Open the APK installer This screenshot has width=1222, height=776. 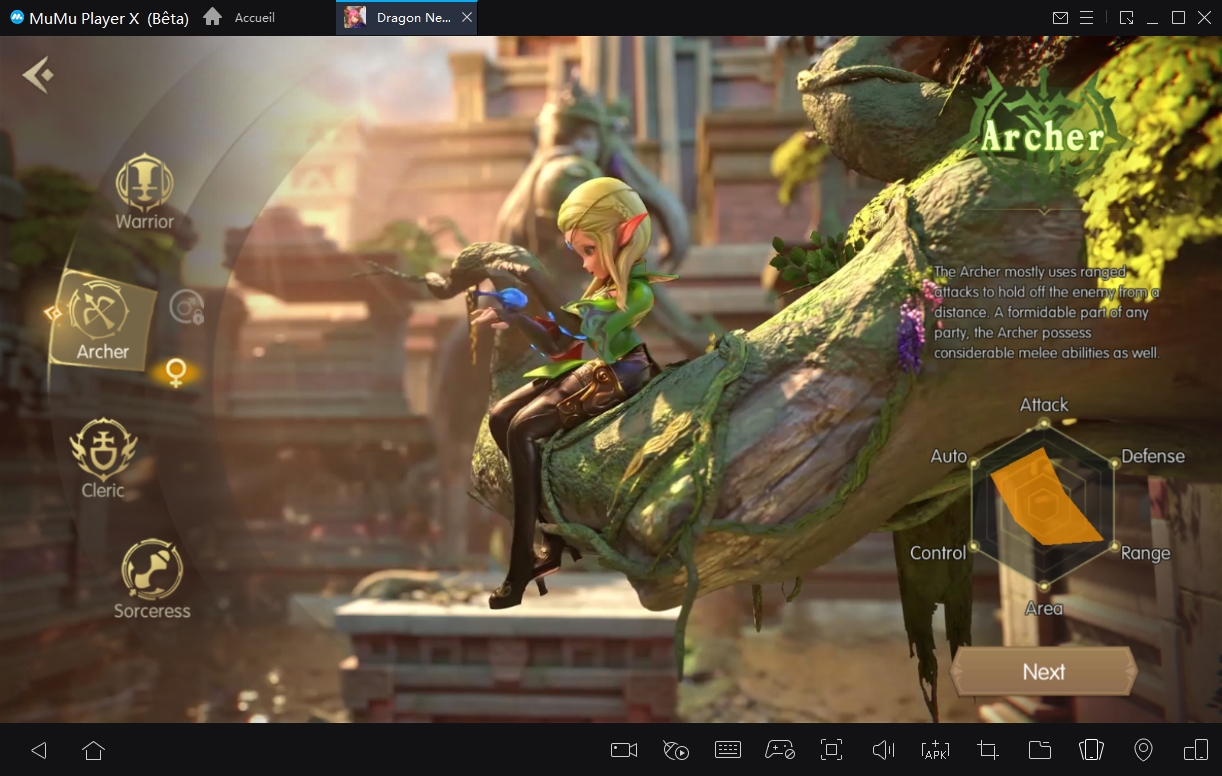[x=935, y=750]
